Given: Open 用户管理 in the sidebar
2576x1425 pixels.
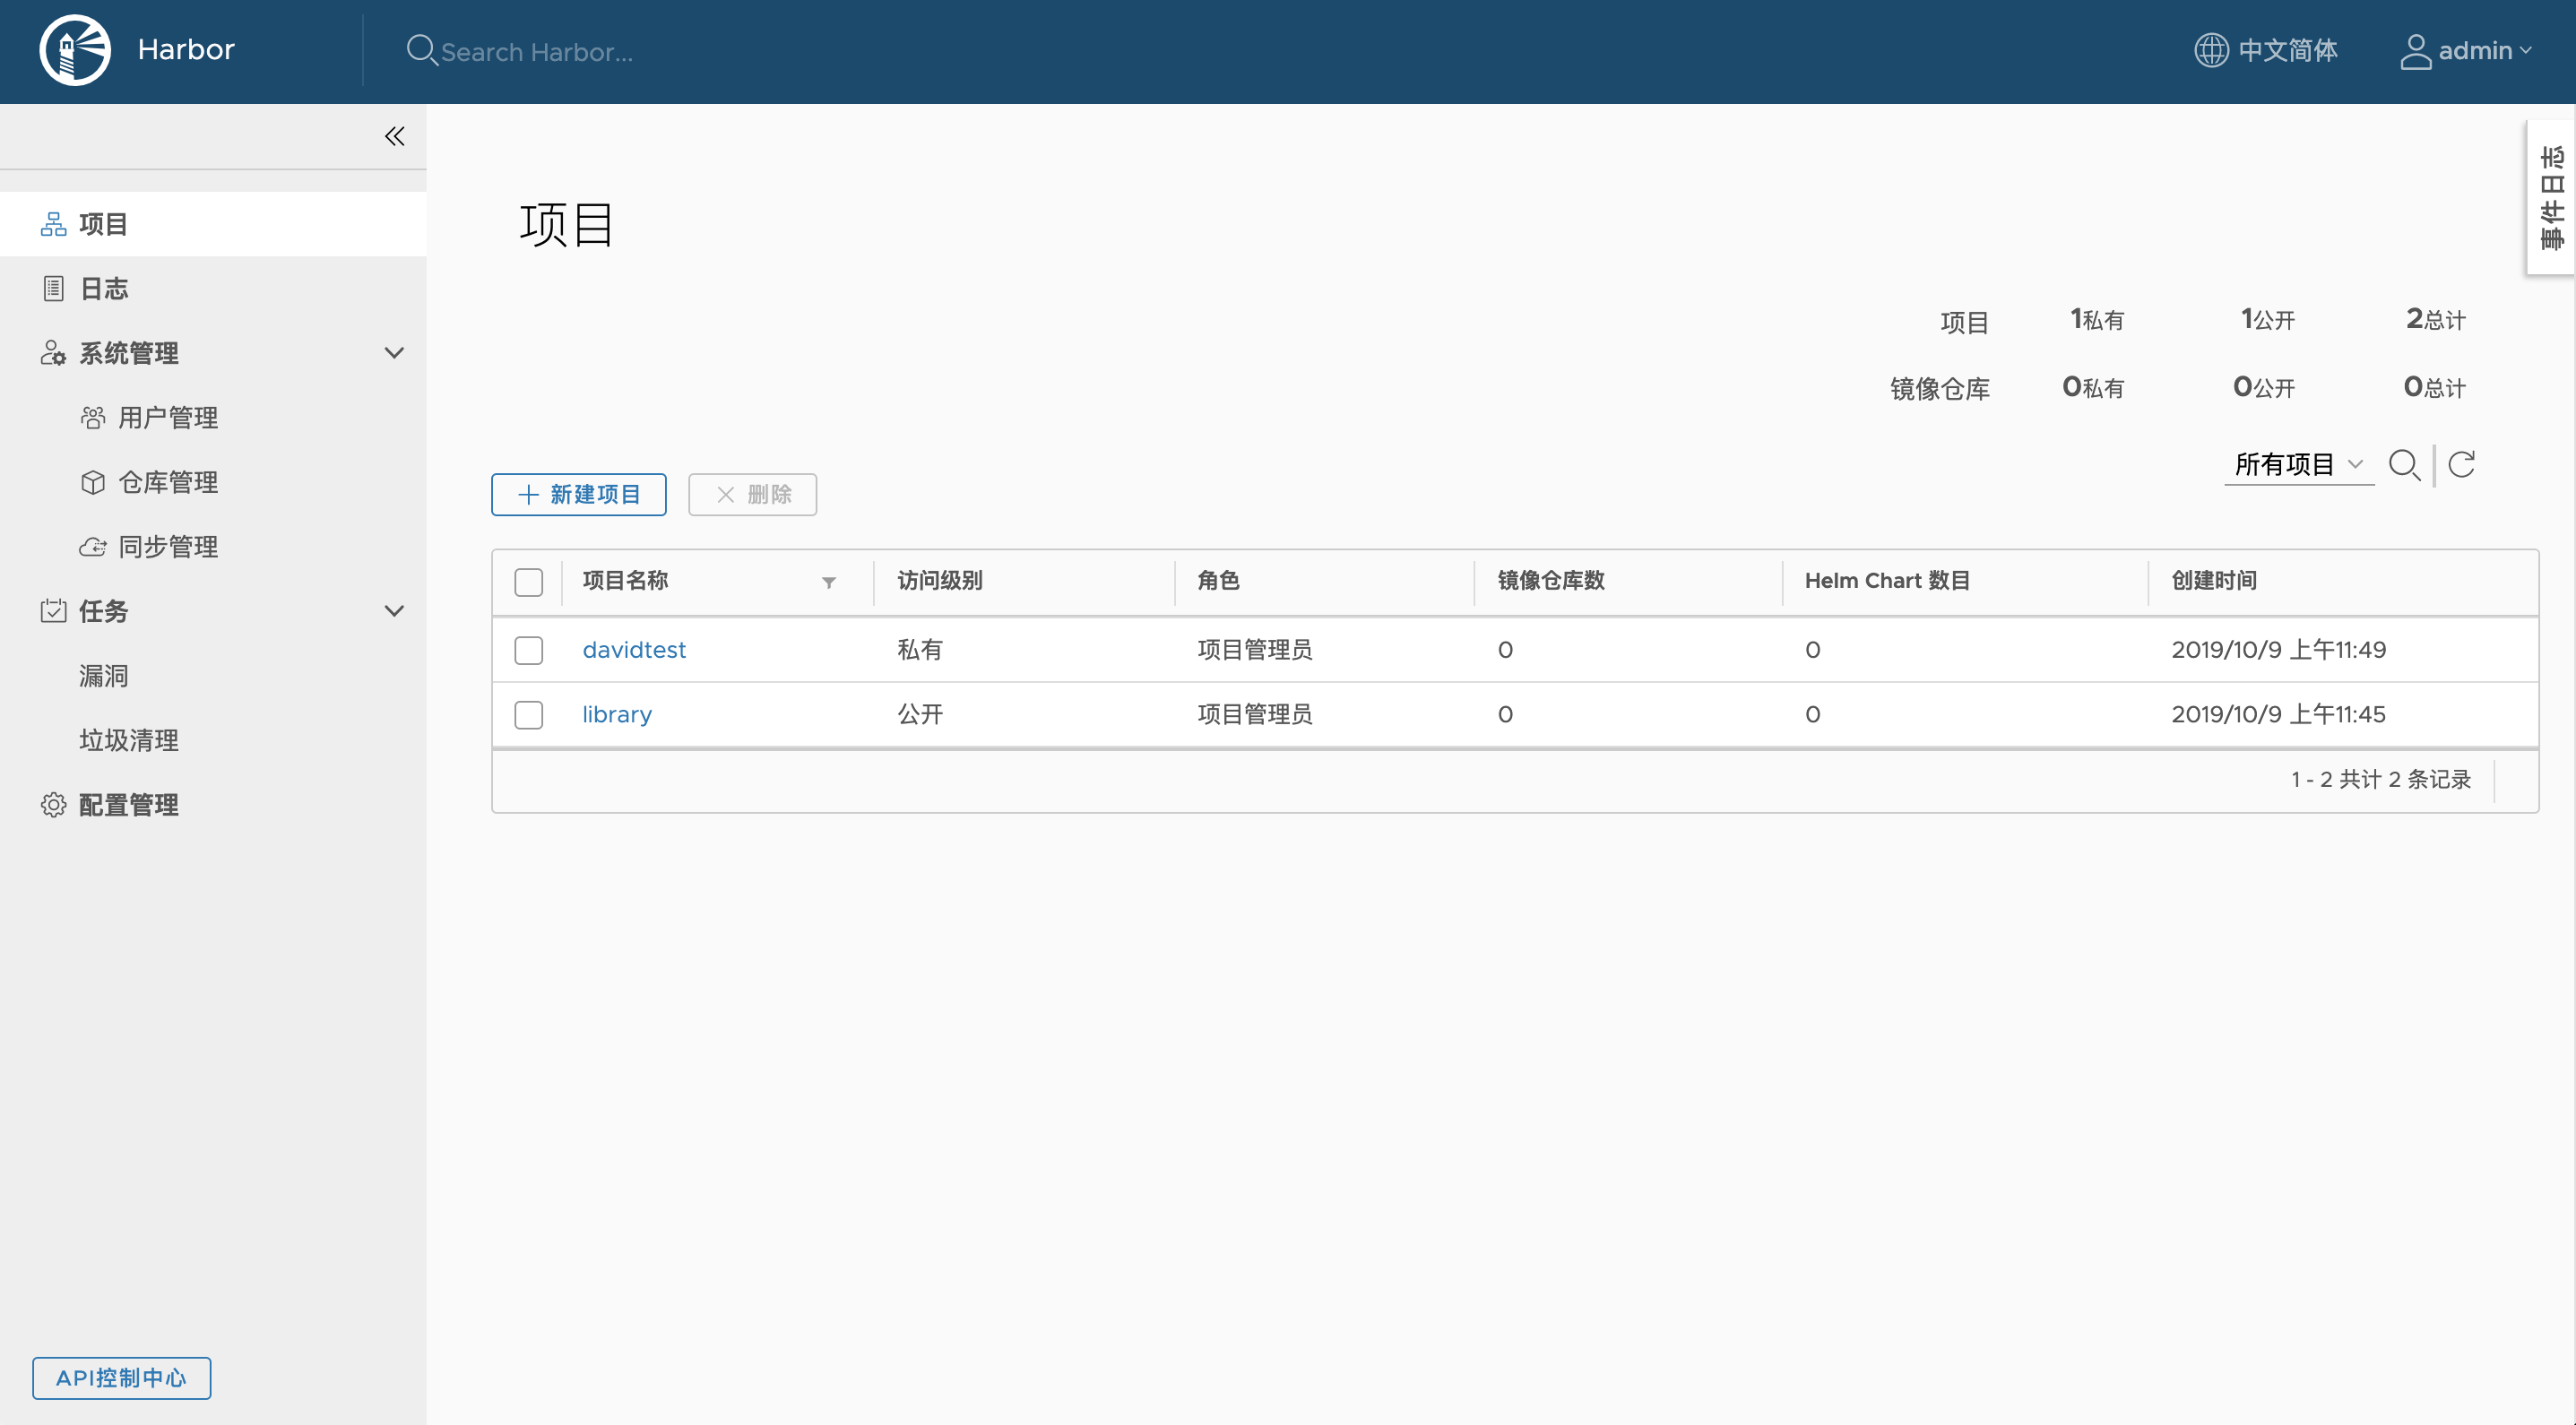Looking at the screenshot, I should (167, 418).
